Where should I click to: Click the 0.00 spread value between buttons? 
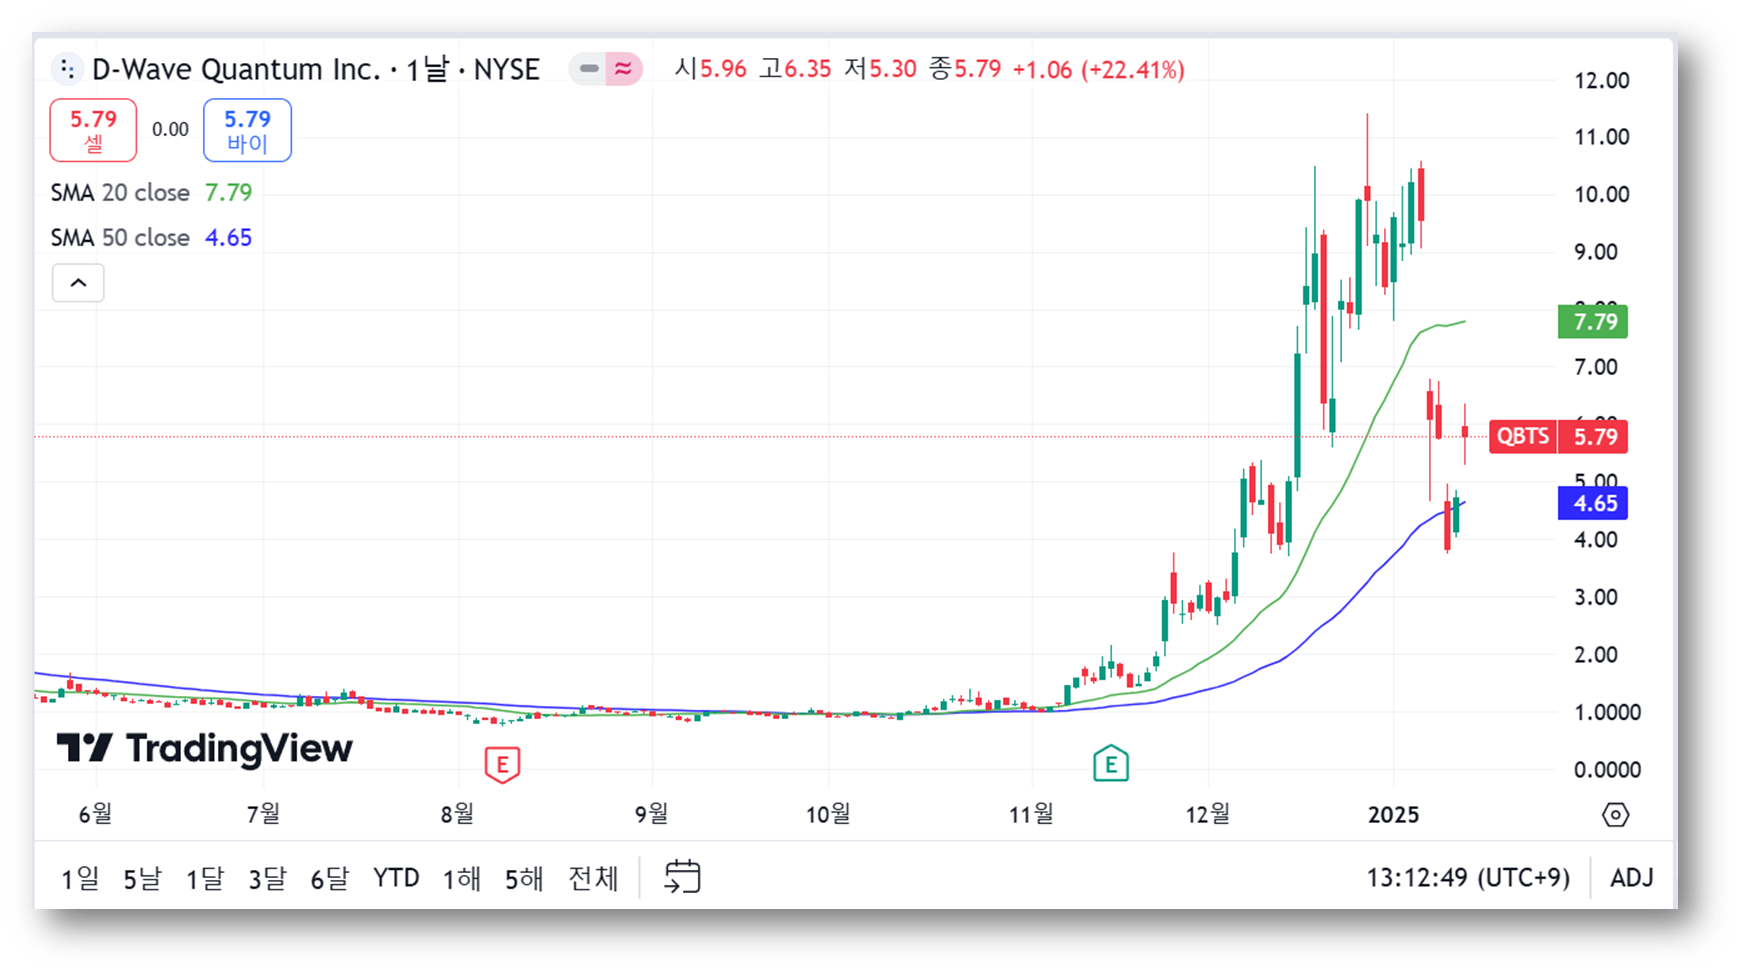point(170,129)
